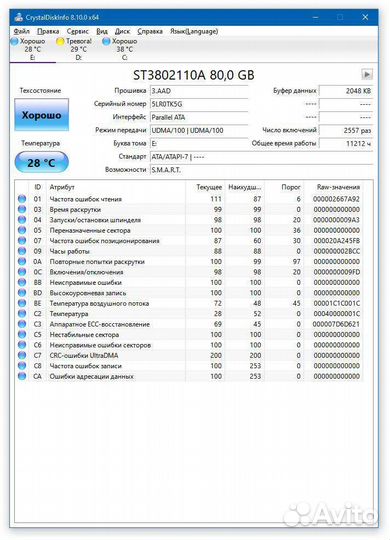Open the Диск menu
Screen dimensions: 390x540
[x=122, y=31]
